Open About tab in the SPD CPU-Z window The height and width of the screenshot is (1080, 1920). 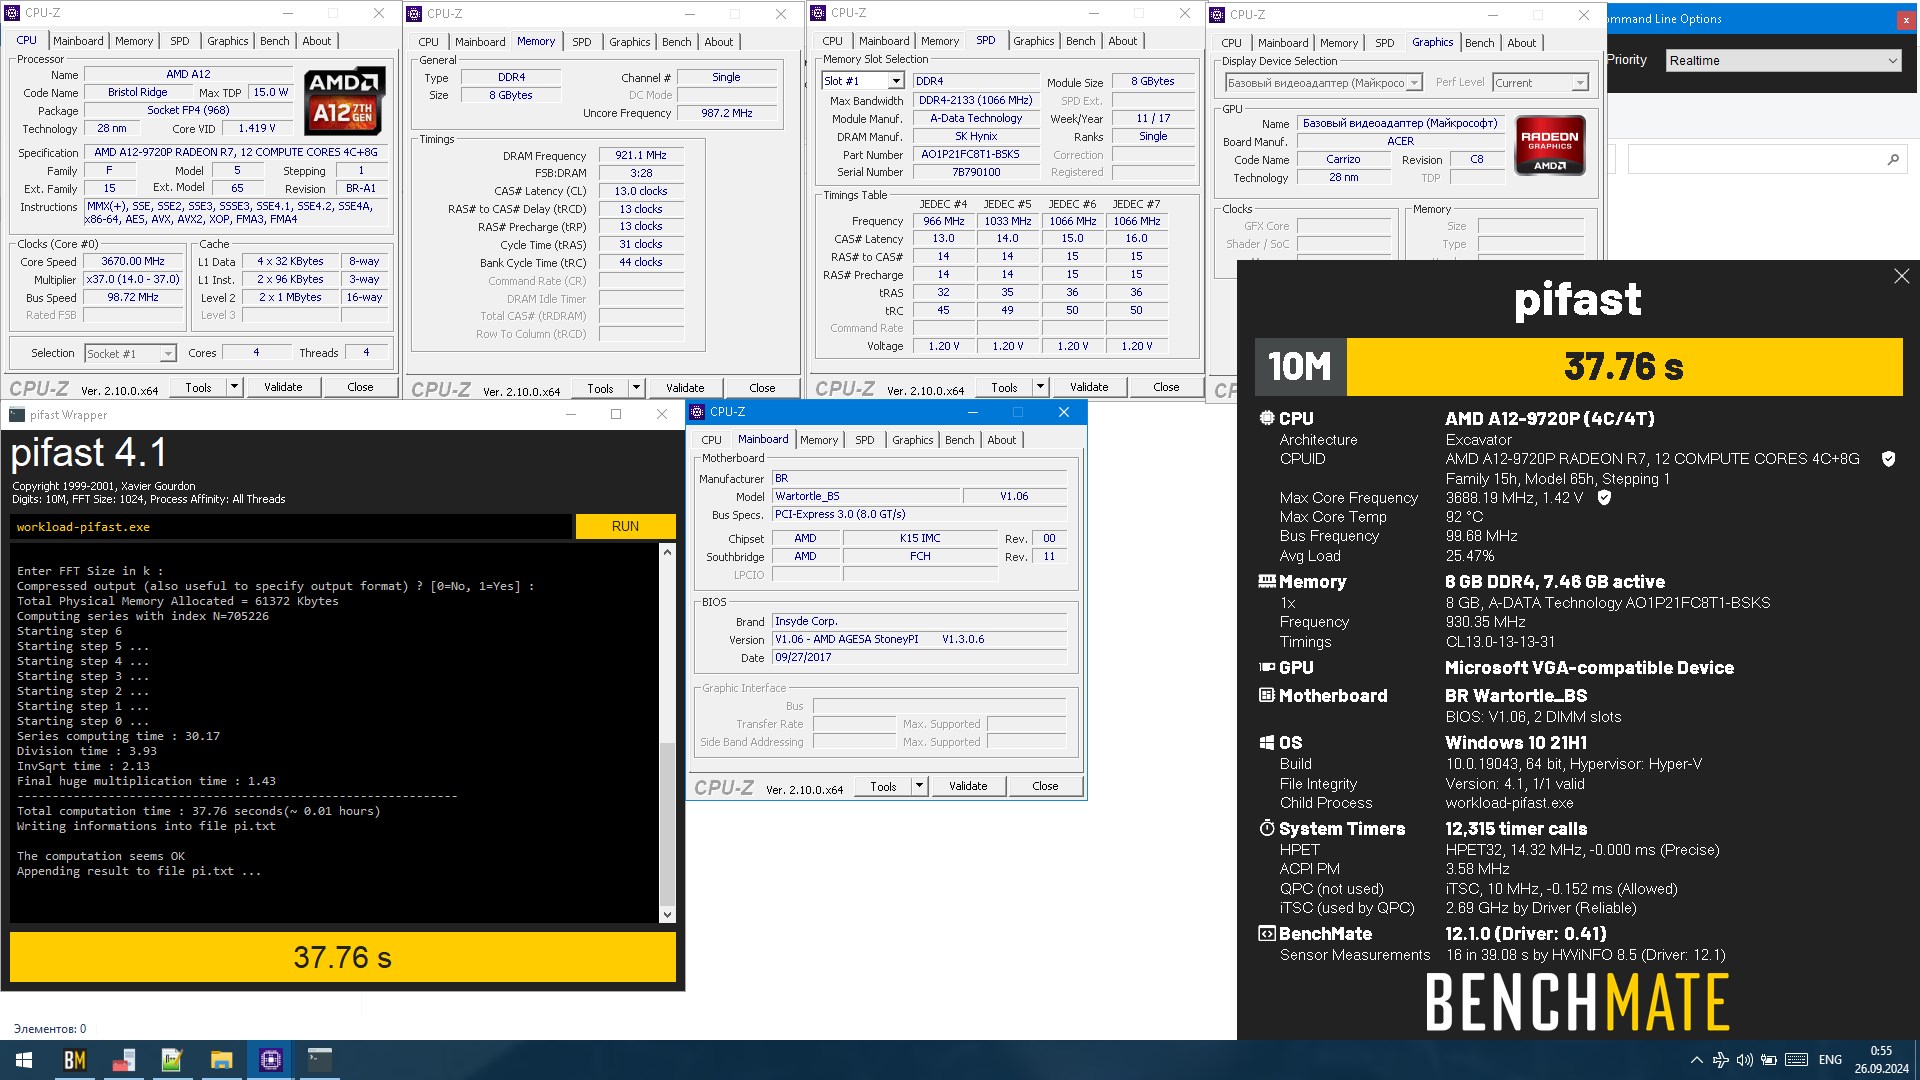[1122, 41]
